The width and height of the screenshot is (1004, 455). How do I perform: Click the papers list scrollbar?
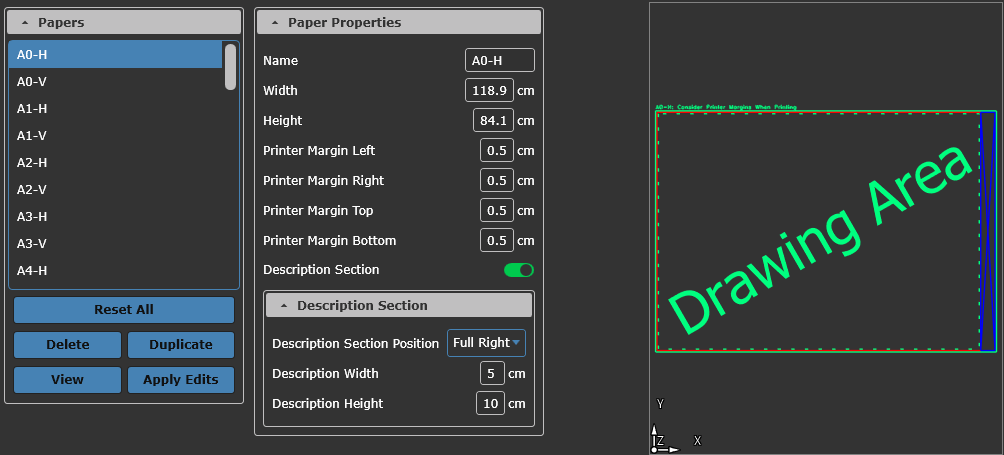click(x=230, y=67)
